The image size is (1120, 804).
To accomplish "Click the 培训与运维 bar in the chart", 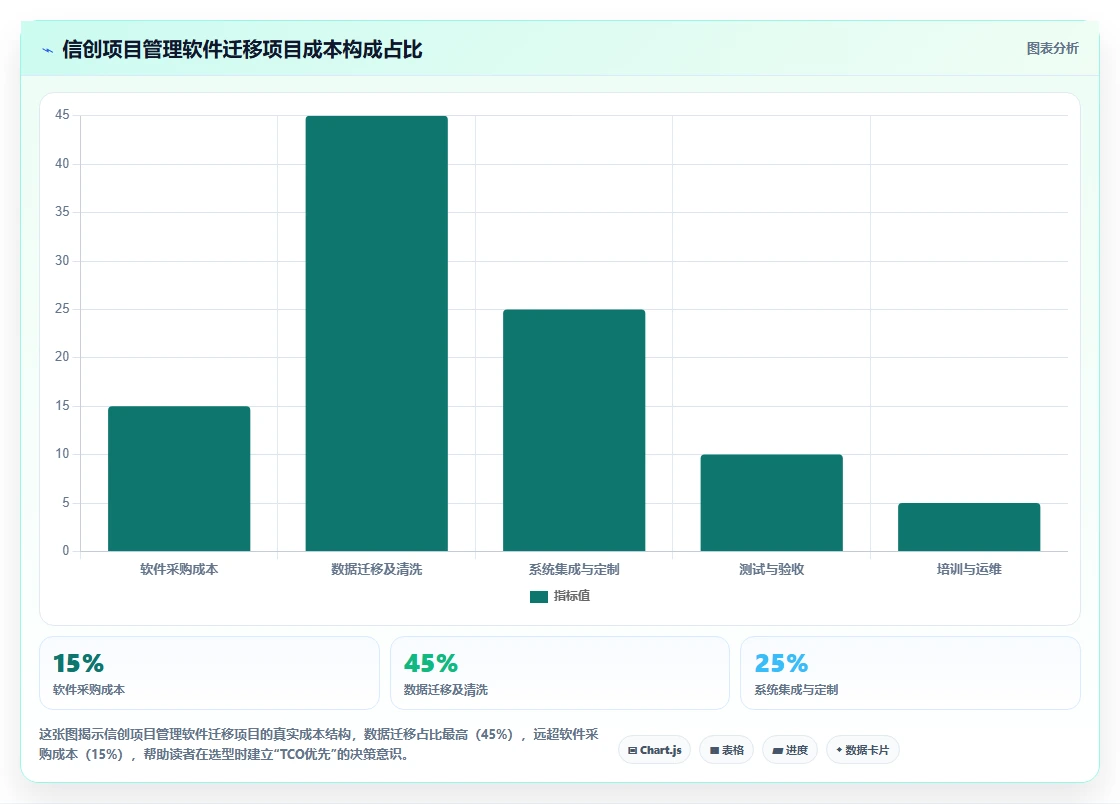I will 969,527.
